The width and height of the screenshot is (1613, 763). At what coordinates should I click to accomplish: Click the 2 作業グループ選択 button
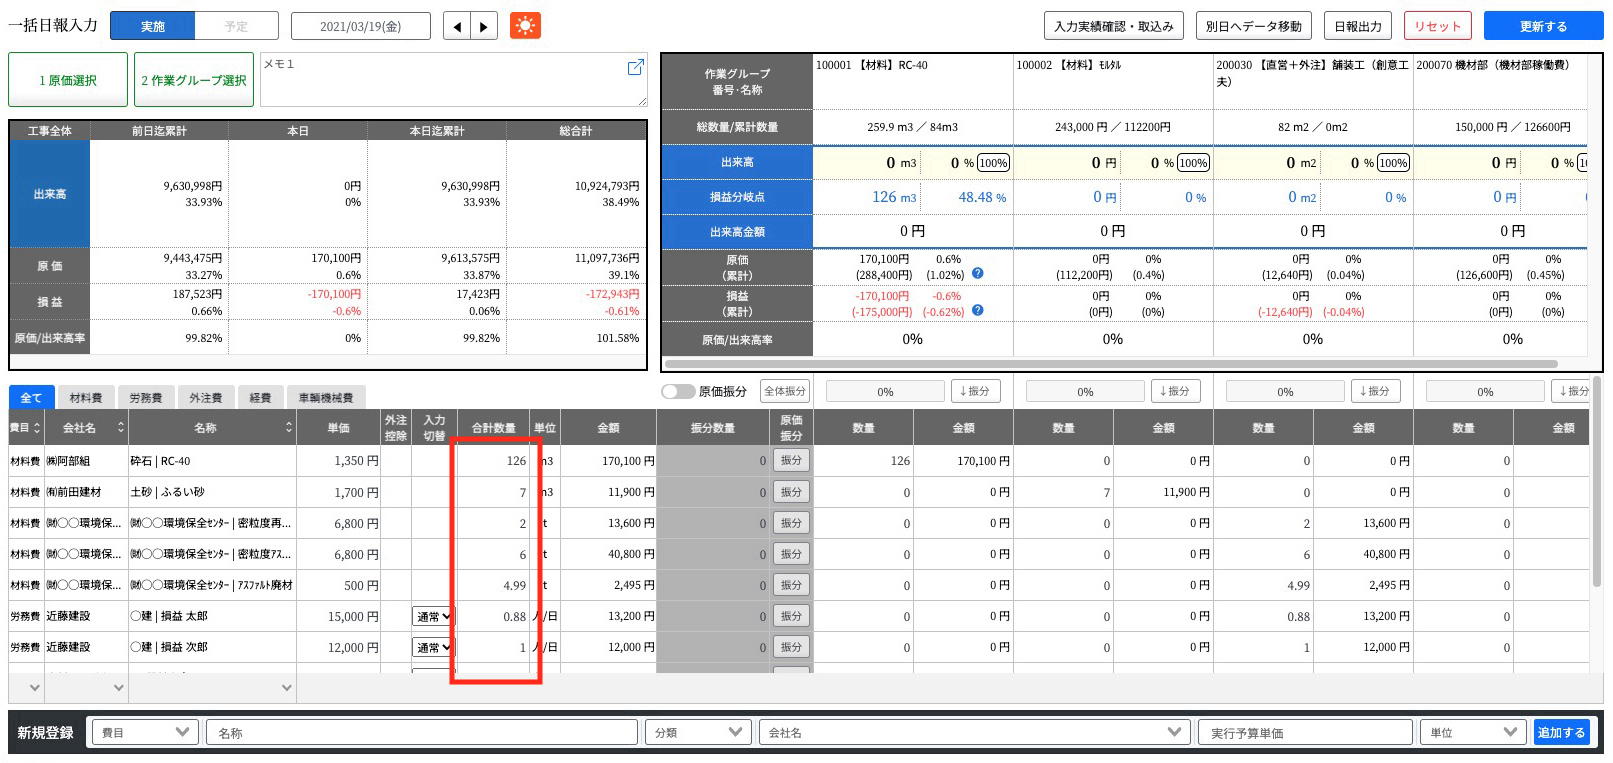(194, 80)
